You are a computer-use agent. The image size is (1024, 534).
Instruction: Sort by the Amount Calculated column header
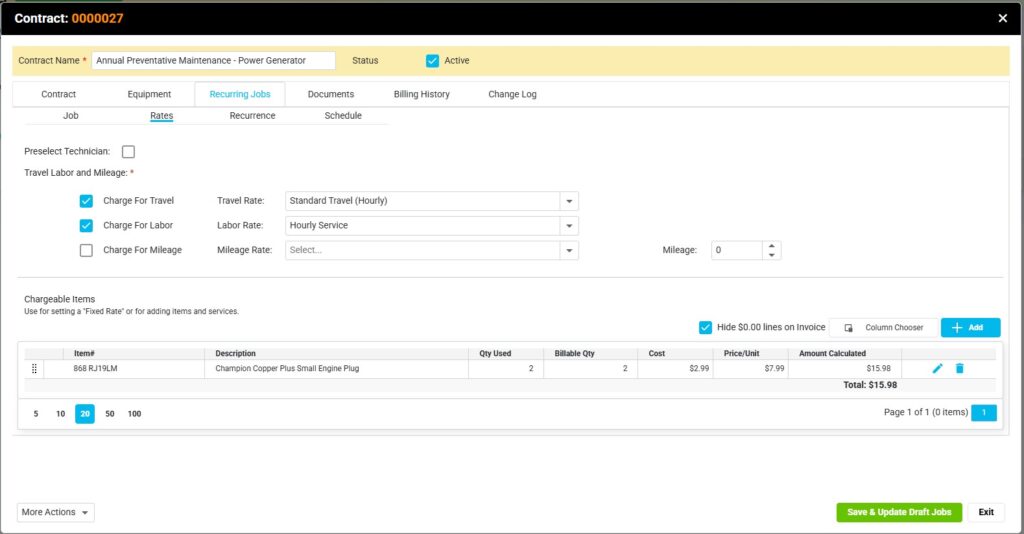pyautogui.click(x=845, y=353)
